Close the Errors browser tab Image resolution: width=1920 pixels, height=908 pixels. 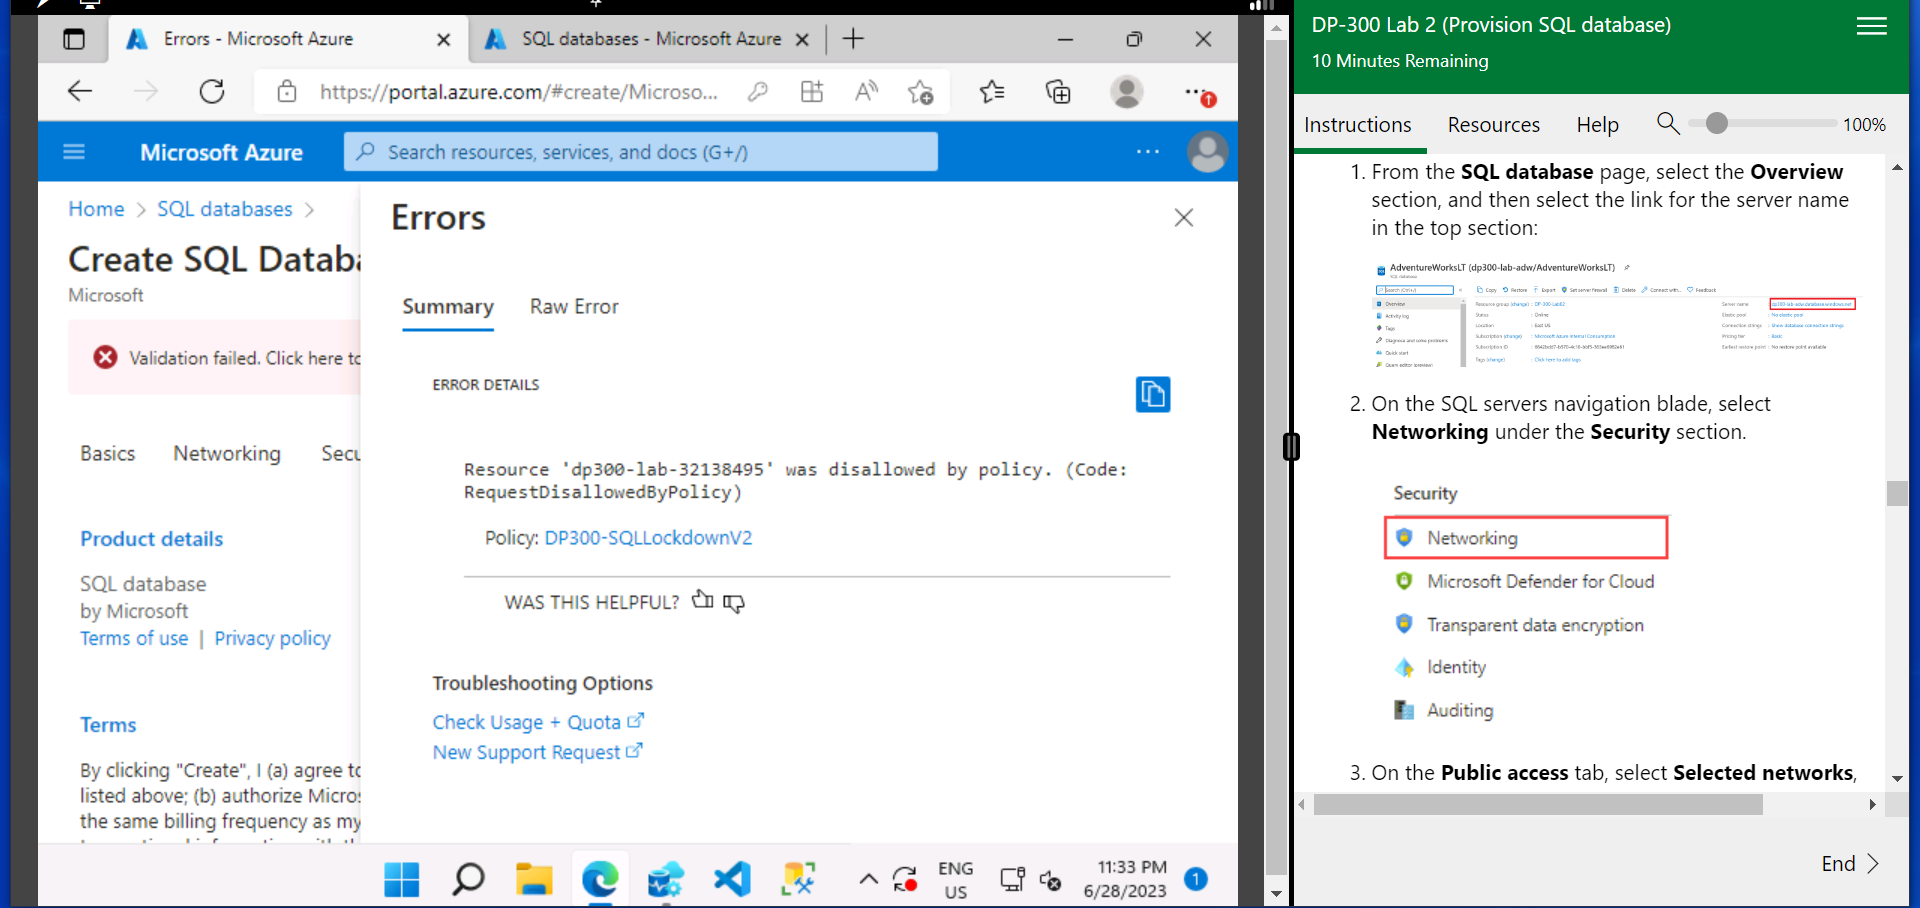click(x=444, y=40)
